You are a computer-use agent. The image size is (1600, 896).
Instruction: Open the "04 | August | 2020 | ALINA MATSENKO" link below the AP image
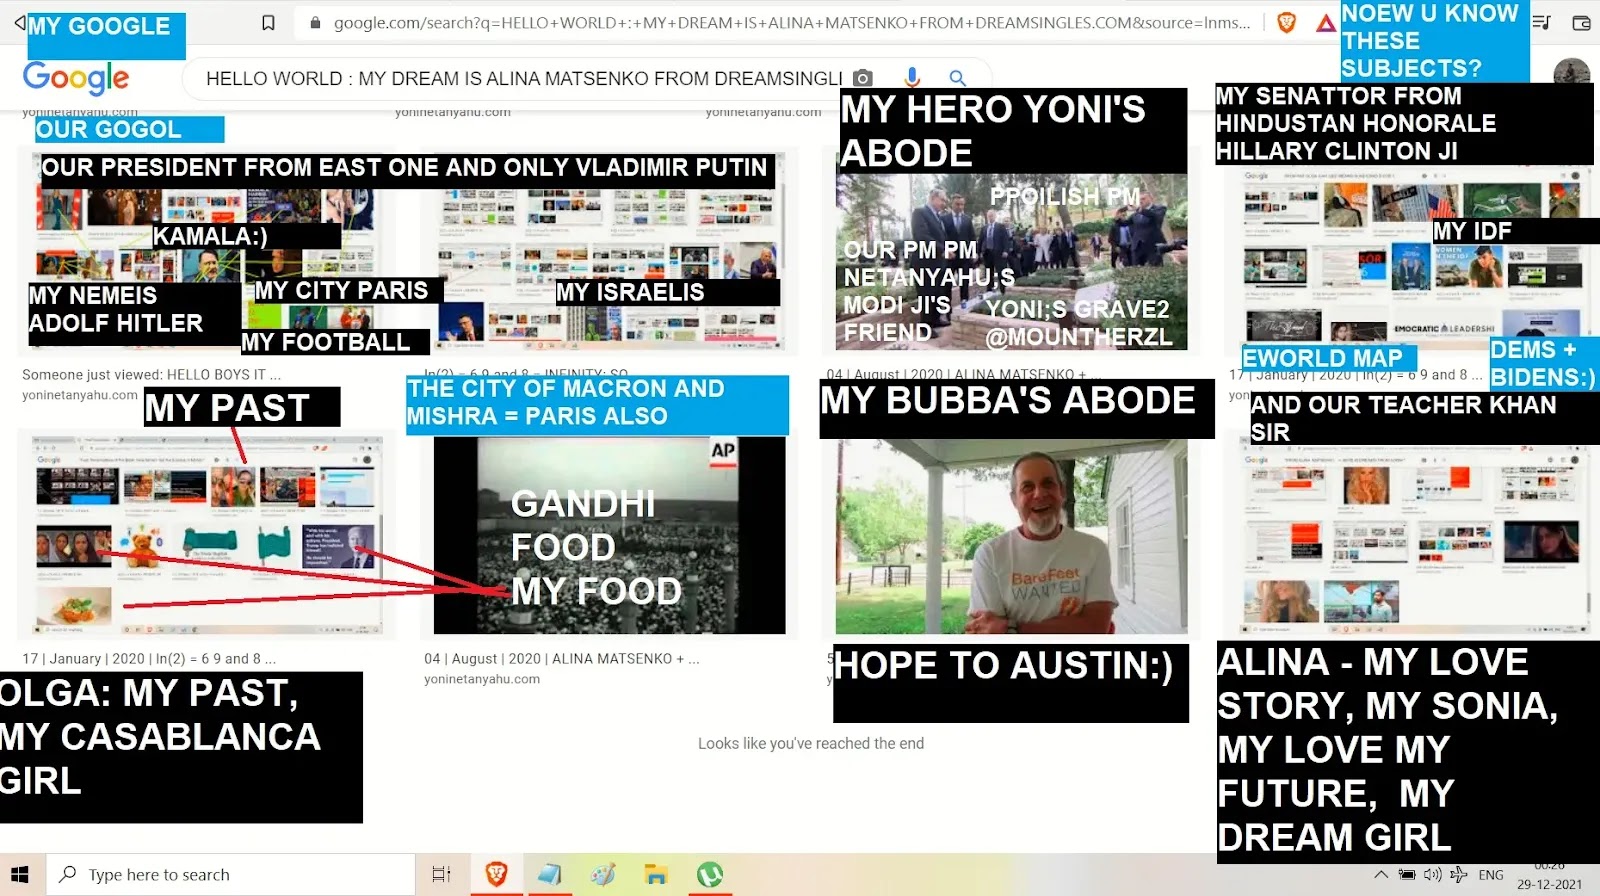tap(561, 659)
